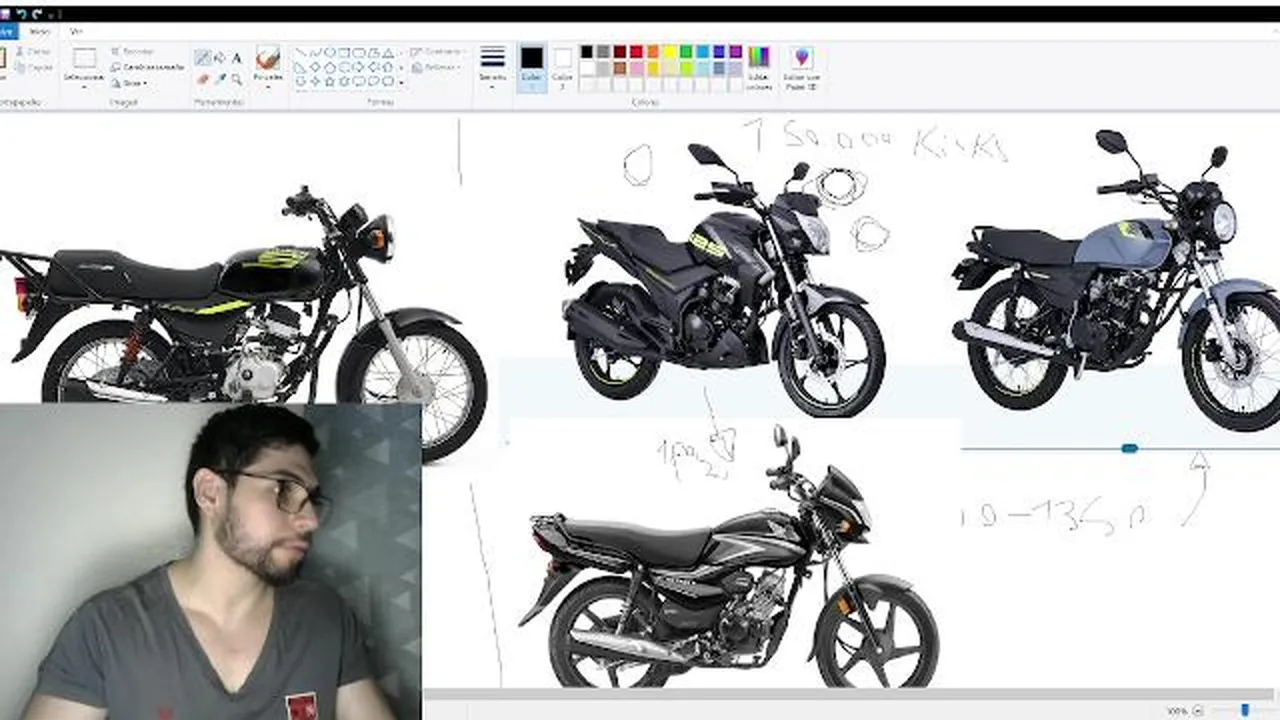Select the Five-point star shape
Image resolution: width=1280 pixels, height=720 pixels.
pyautogui.click(x=329, y=81)
